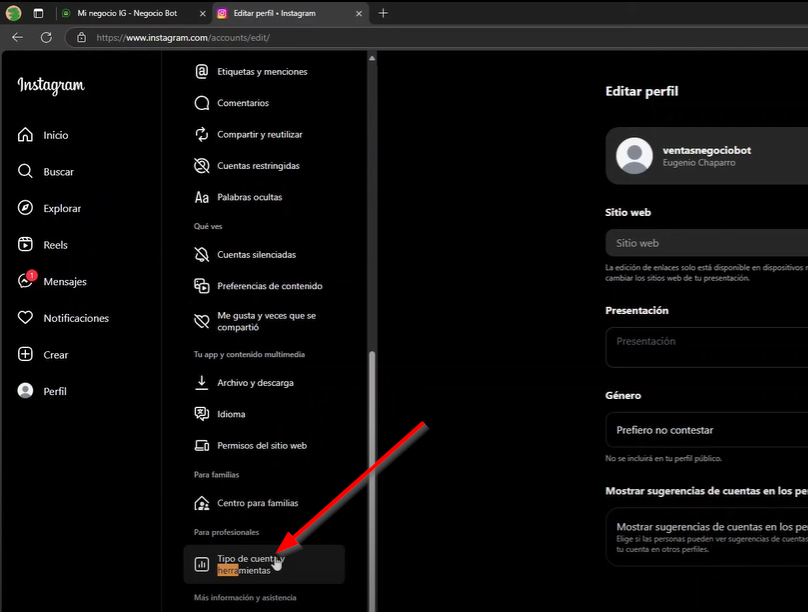Select the Idioma language icon

click(x=201, y=414)
